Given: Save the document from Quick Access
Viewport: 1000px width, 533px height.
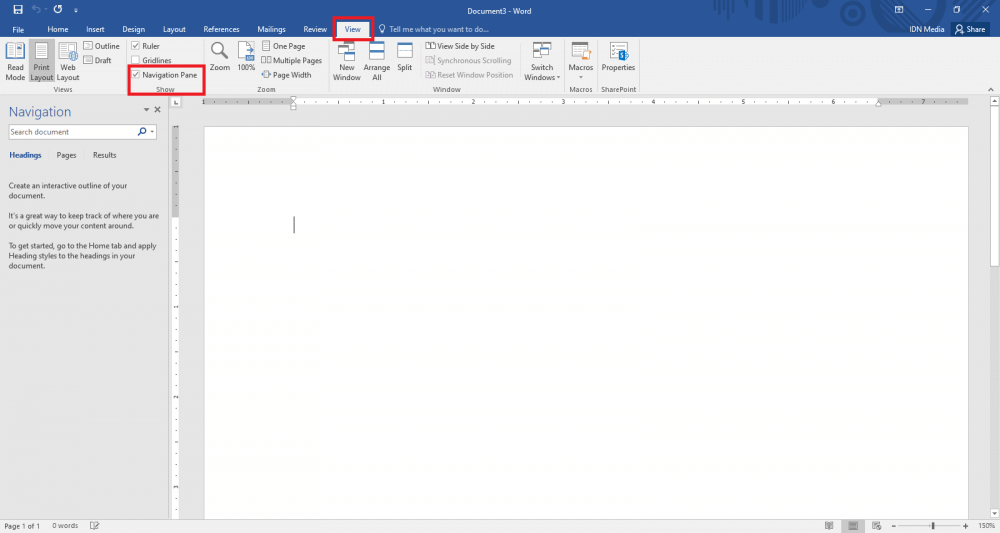Looking at the screenshot, I should point(18,10).
